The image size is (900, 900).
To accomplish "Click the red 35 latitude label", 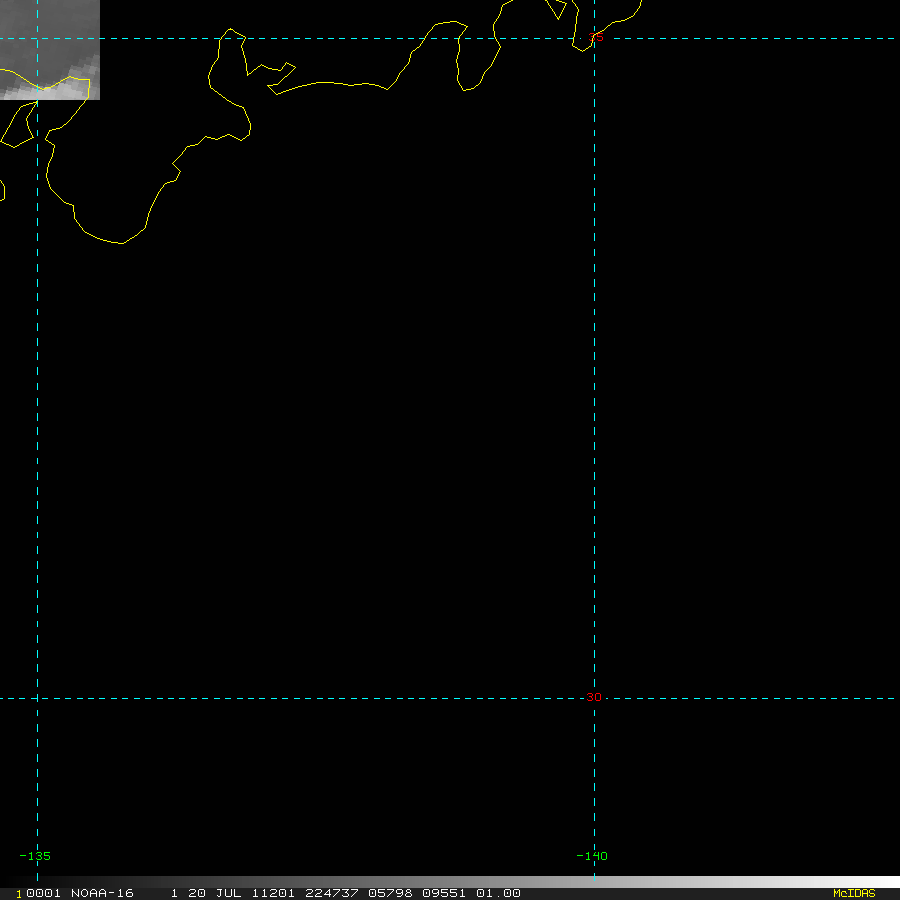I will click(x=597, y=38).
